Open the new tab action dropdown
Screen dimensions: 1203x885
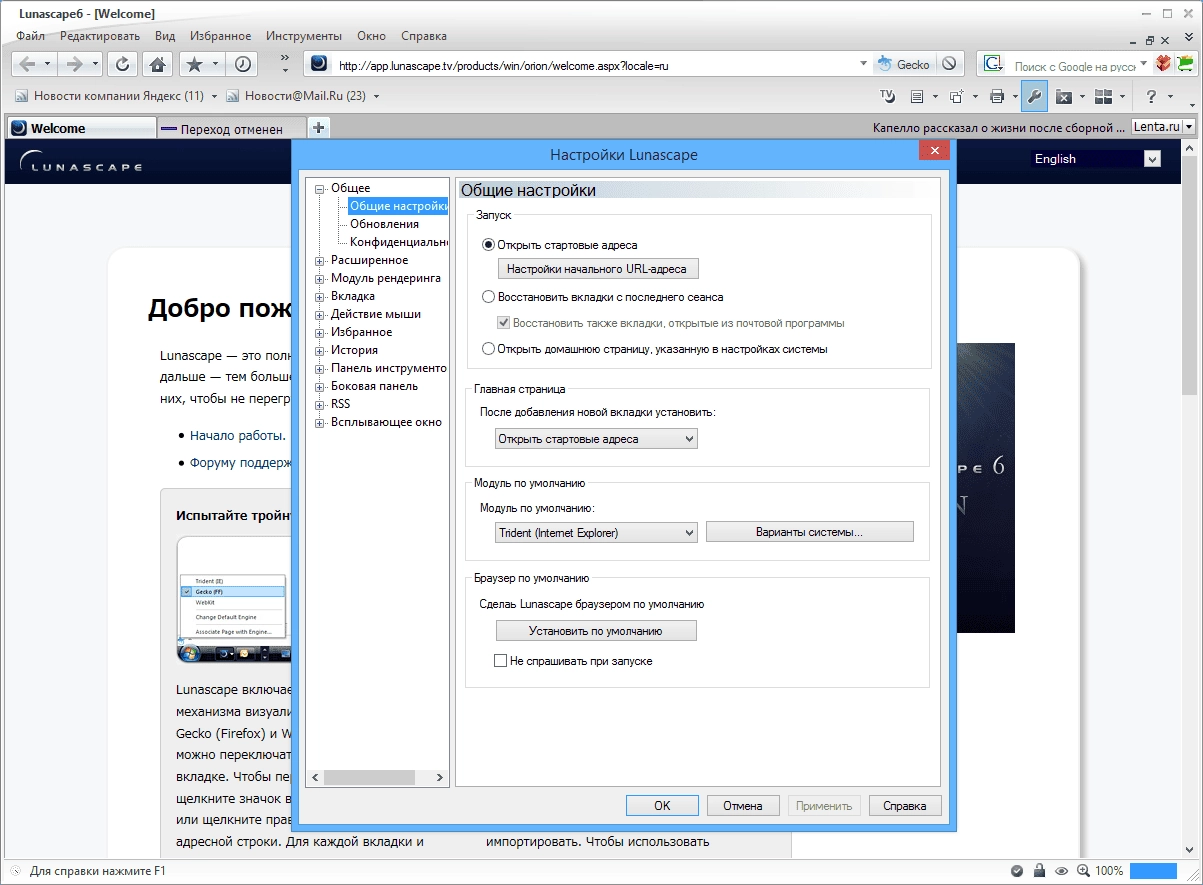tap(596, 439)
